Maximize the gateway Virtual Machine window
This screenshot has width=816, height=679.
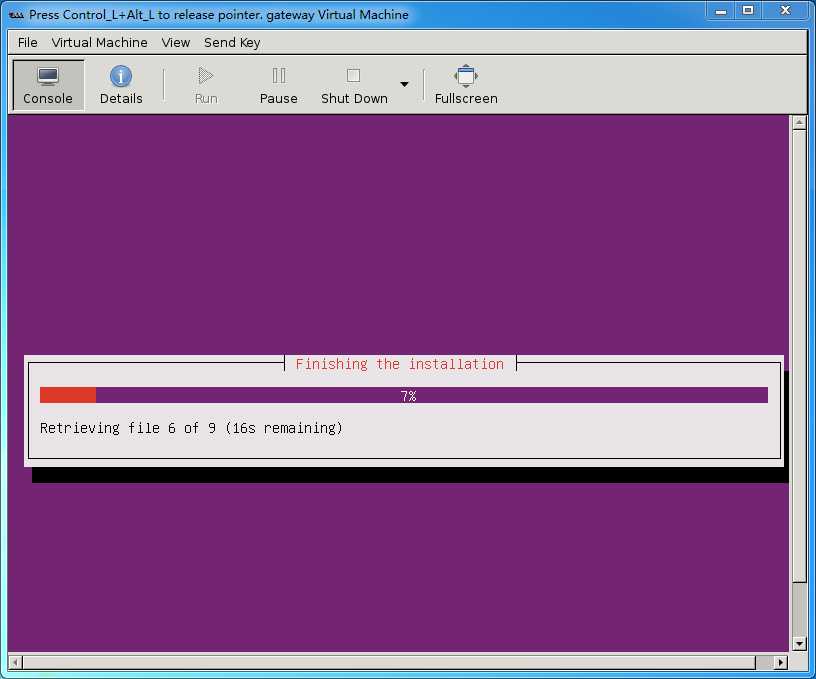point(748,11)
